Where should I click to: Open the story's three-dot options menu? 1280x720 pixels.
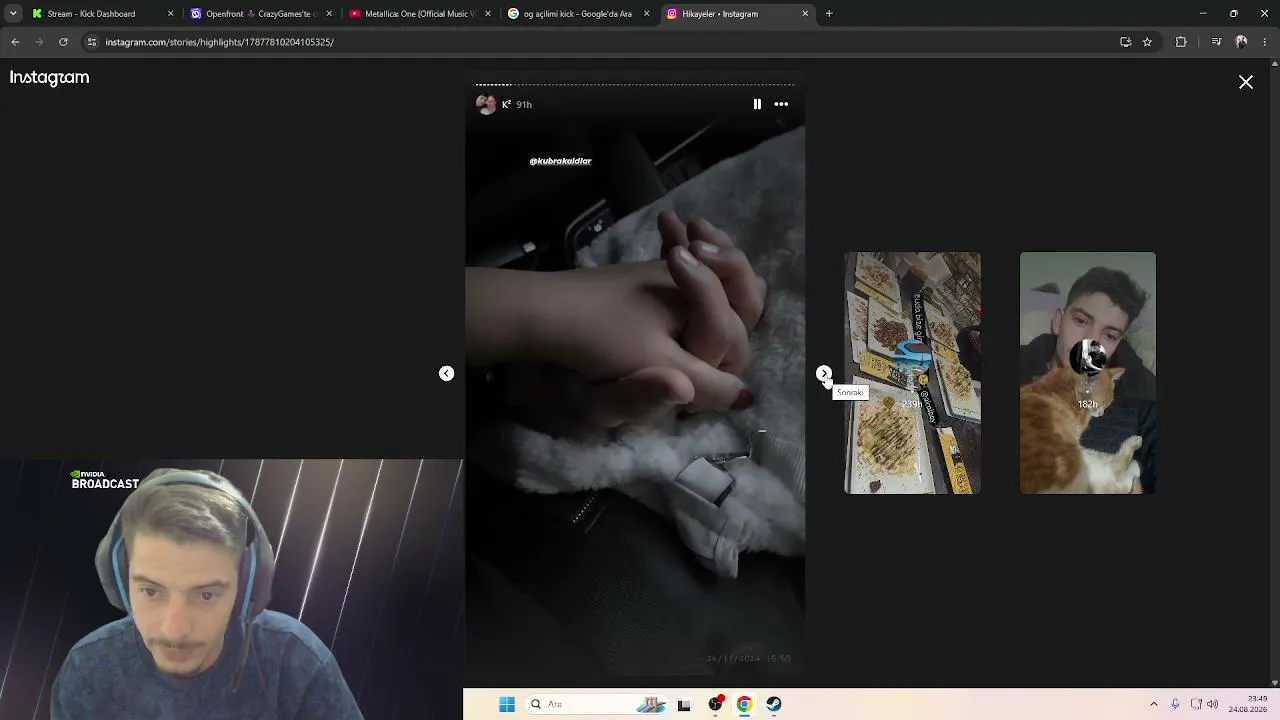(x=781, y=104)
